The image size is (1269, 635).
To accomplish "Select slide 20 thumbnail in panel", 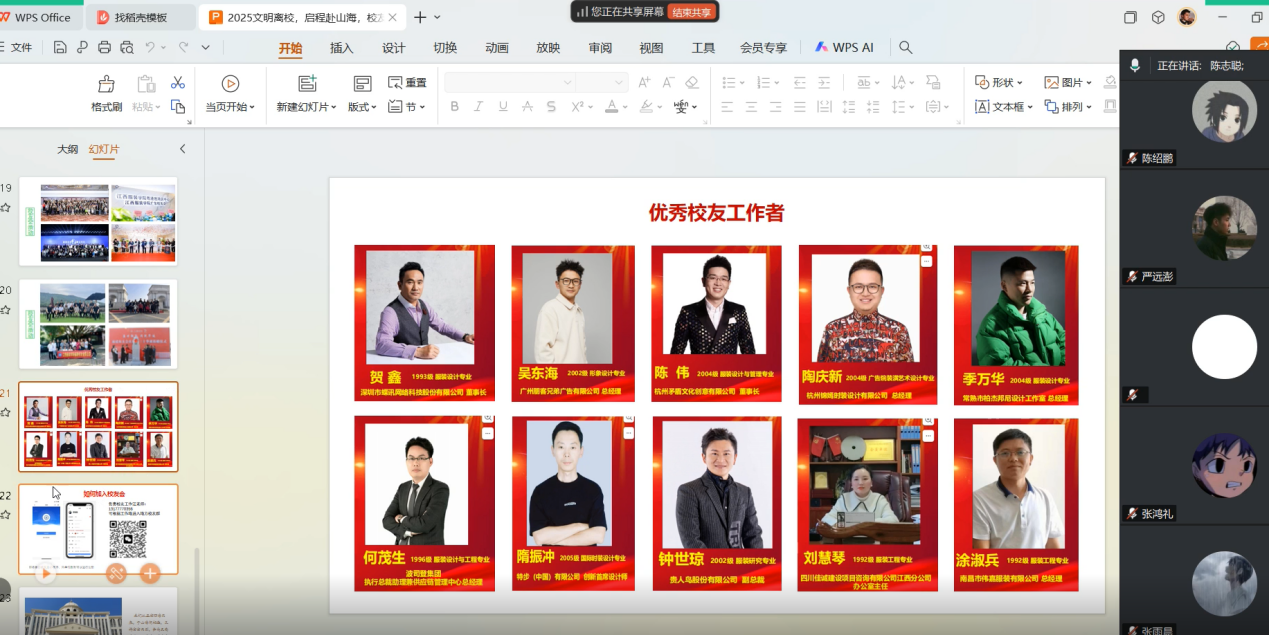I will pyautogui.click(x=98, y=324).
